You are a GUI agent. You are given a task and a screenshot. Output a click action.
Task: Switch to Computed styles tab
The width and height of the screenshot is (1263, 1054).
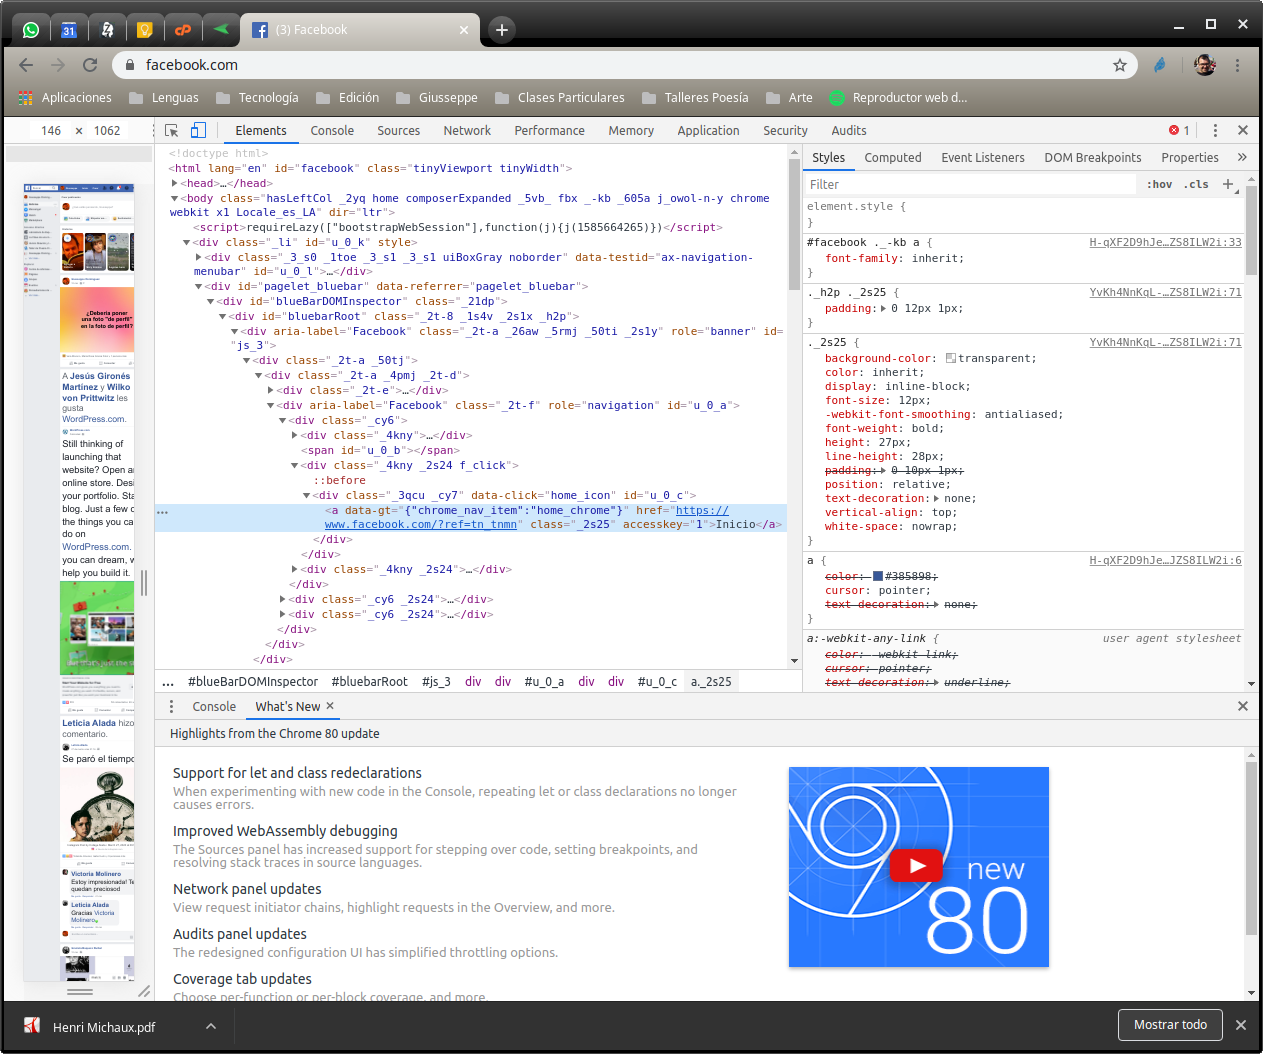coord(893,158)
